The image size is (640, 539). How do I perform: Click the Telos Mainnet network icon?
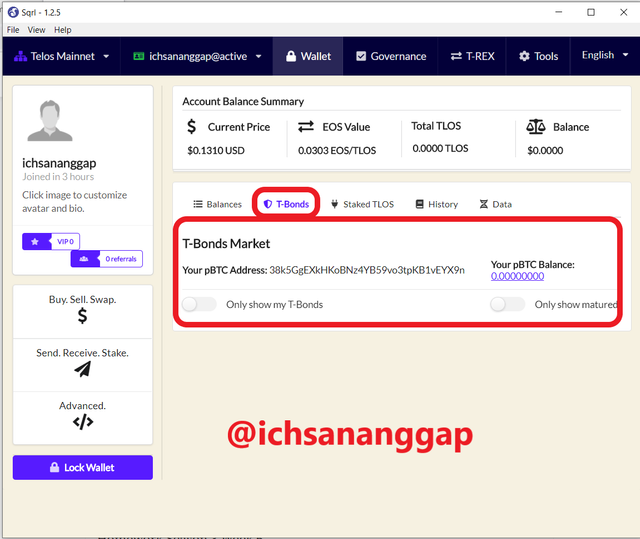pyautogui.click(x=20, y=56)
